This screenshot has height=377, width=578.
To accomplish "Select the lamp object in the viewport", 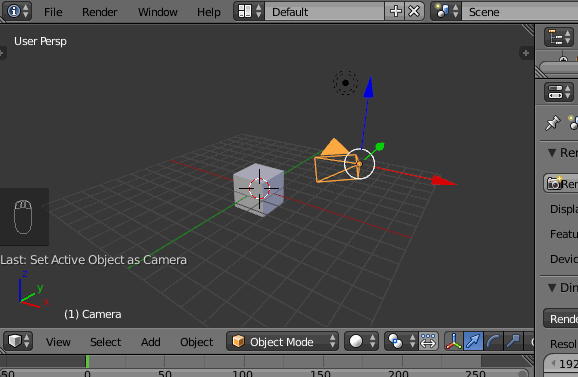I will pyautogui.click(x=345, y=83).
